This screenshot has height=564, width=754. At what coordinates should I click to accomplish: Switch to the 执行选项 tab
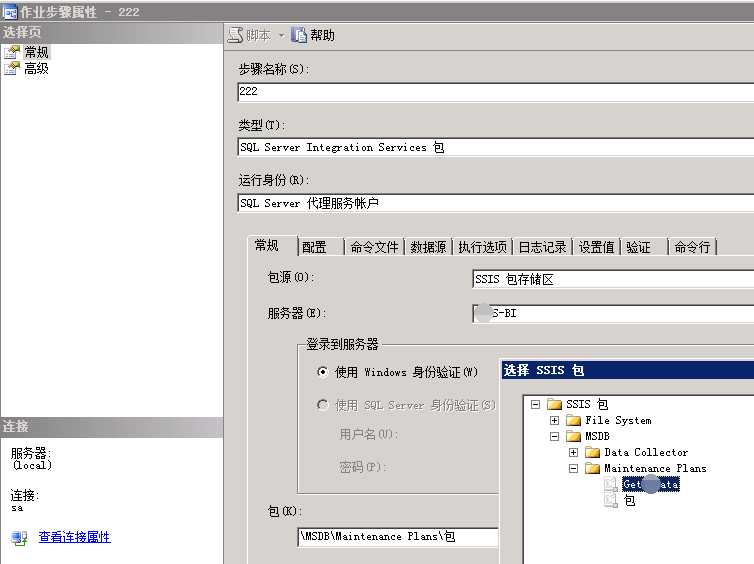482,247
